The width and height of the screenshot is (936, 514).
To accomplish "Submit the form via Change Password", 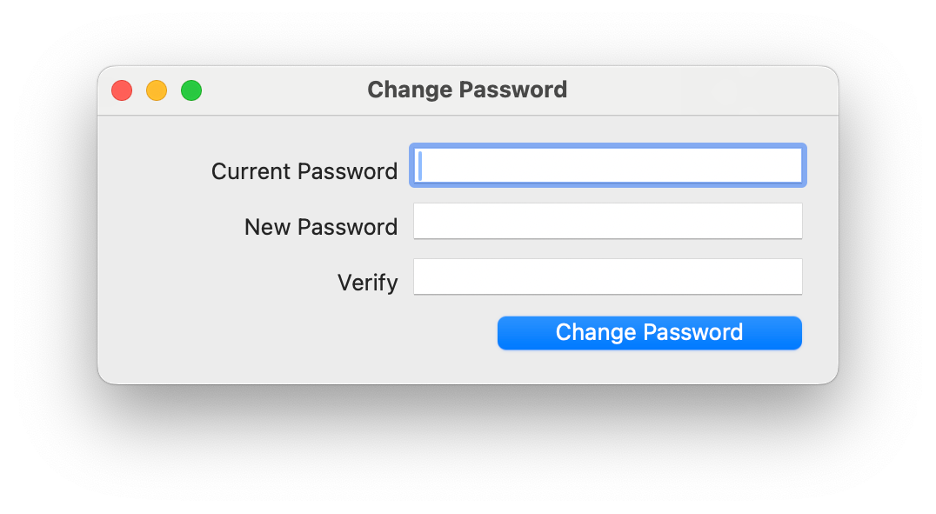I will click(x=649, y=333).
